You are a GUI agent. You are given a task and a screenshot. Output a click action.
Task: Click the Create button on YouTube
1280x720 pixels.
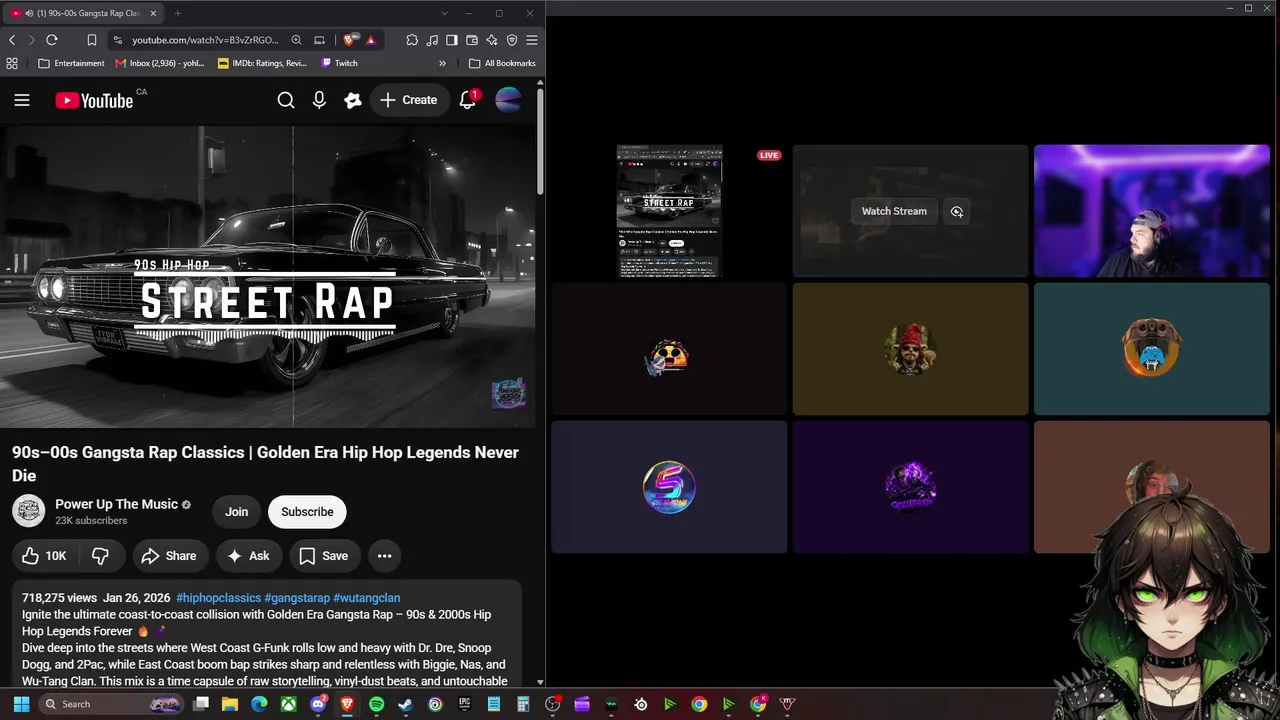point(408,100)
